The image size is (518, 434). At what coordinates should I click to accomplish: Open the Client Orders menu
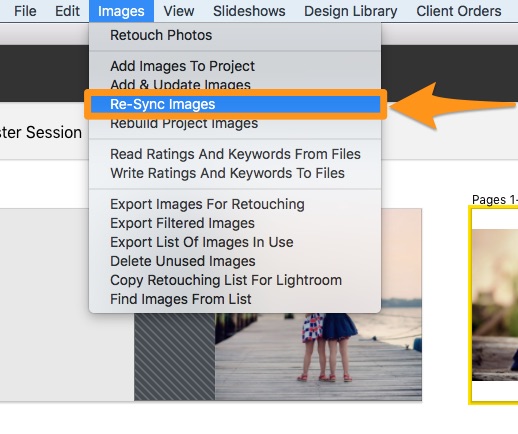point(459,11)
